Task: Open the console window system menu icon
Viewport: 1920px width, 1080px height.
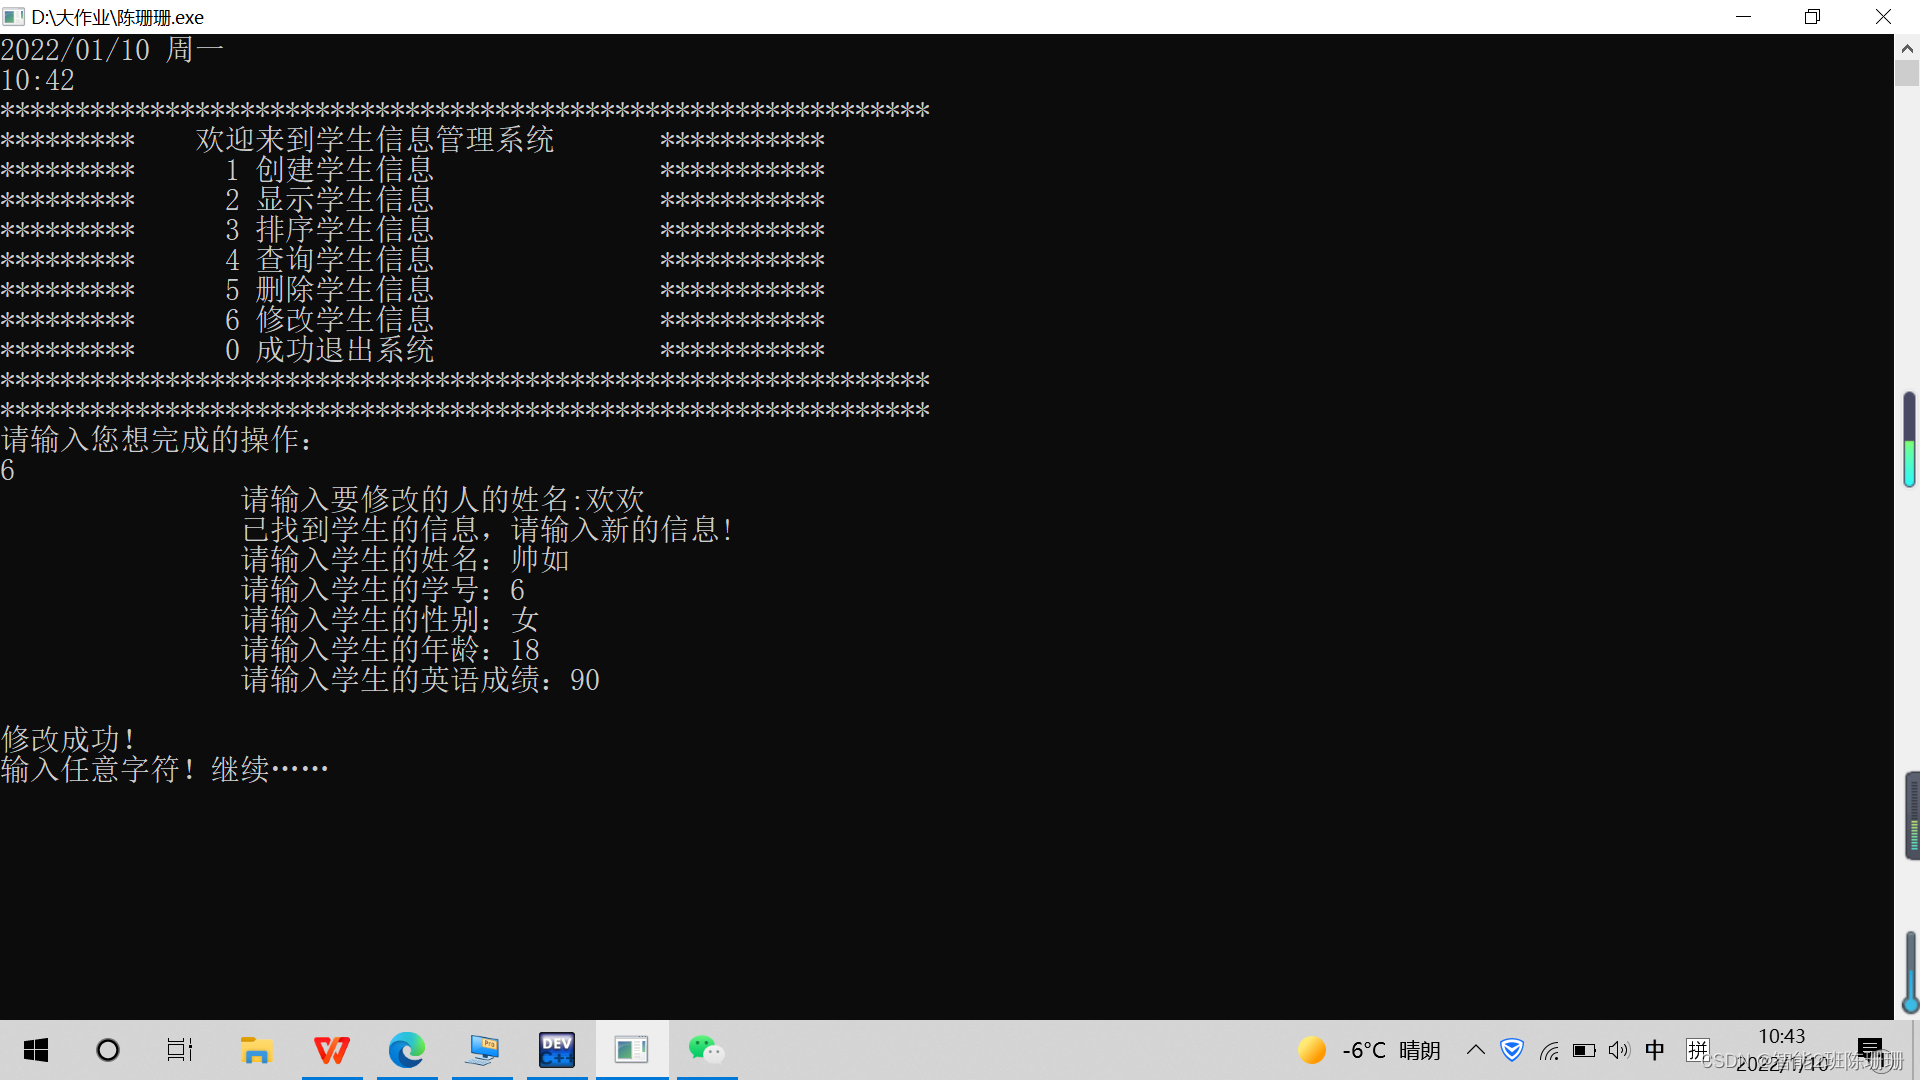Action: click(14, 17)
